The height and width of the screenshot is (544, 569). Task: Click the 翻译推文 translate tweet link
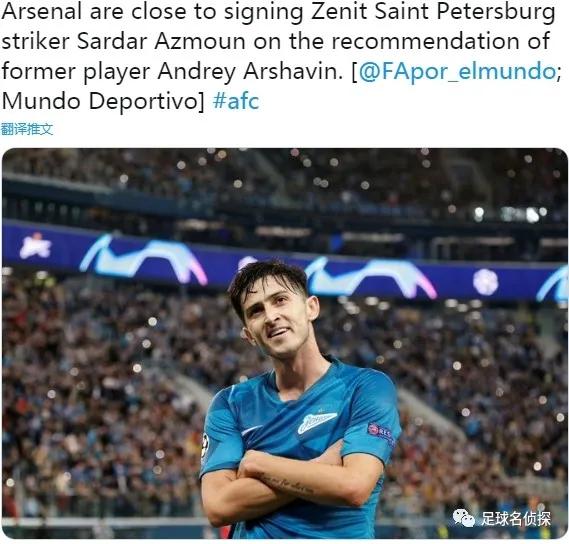point(27,129)
